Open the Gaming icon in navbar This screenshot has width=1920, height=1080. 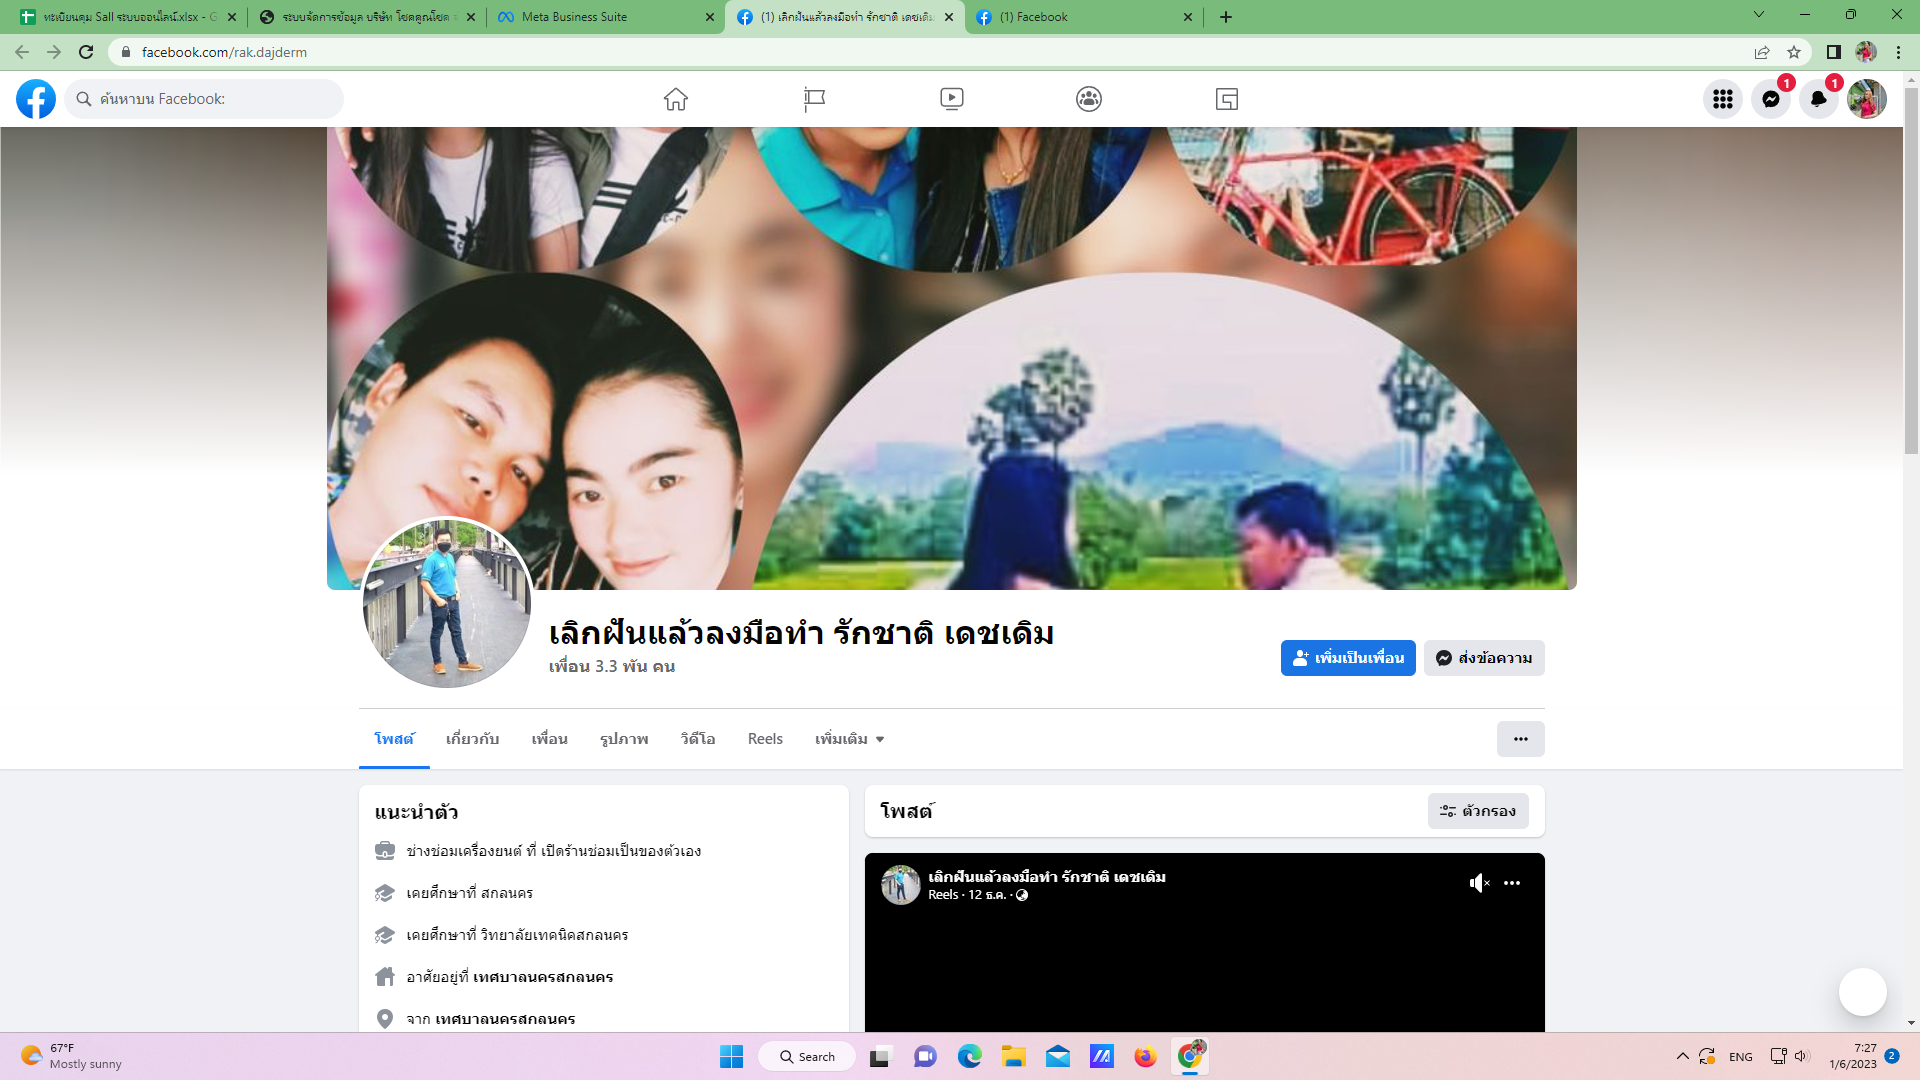[1227, 99]
